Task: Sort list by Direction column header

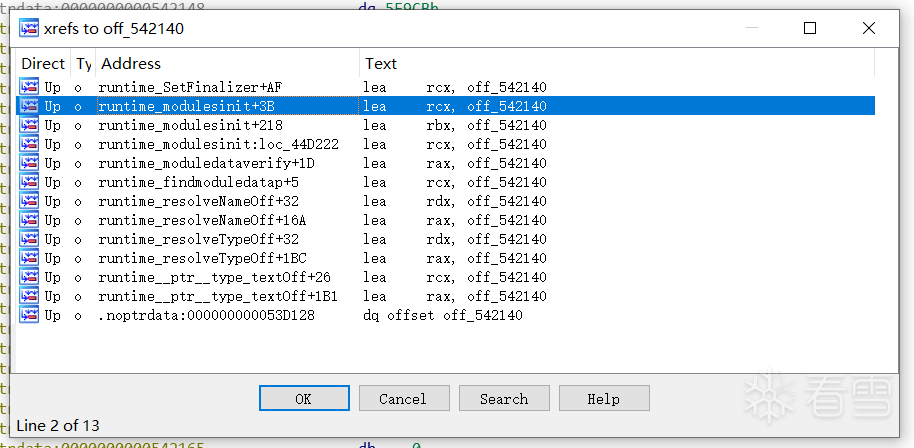Action: (43, 64)
